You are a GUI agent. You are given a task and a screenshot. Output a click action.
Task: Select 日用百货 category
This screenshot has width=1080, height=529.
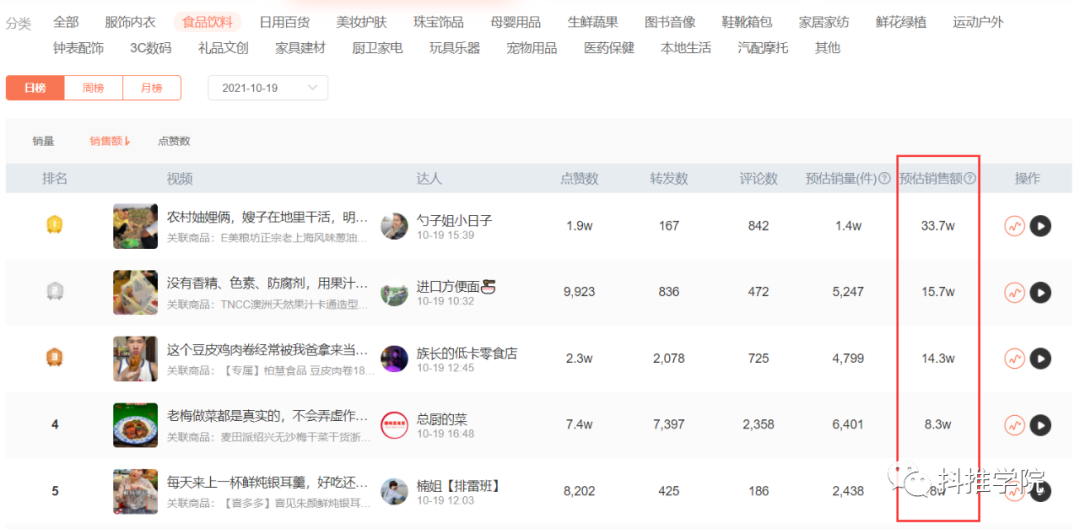[x=284, y=22]
